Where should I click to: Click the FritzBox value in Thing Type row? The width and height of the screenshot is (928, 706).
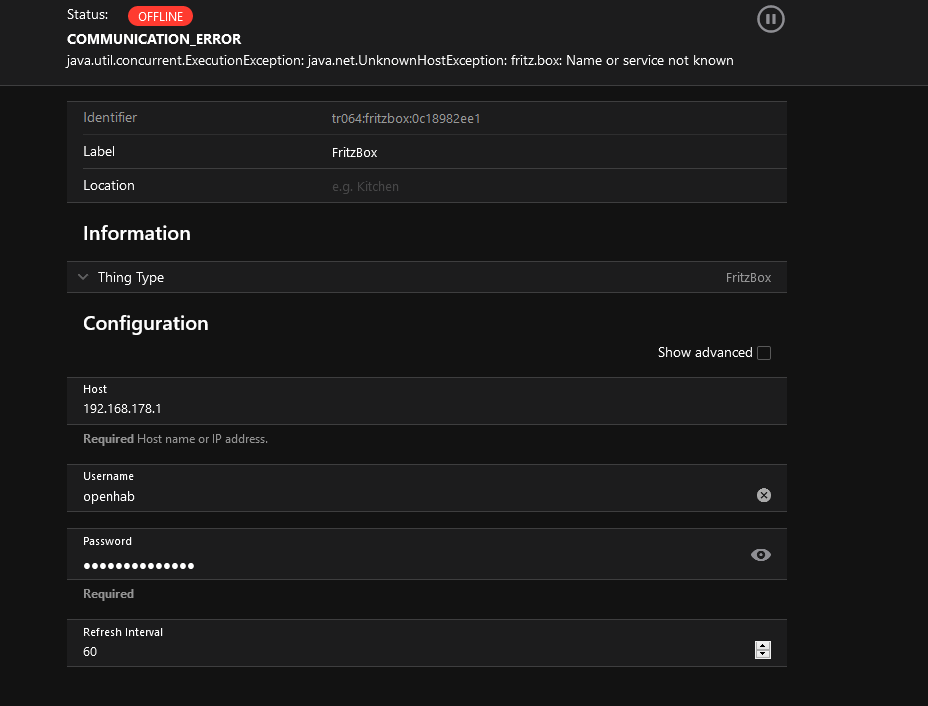(x=748, y=278)
